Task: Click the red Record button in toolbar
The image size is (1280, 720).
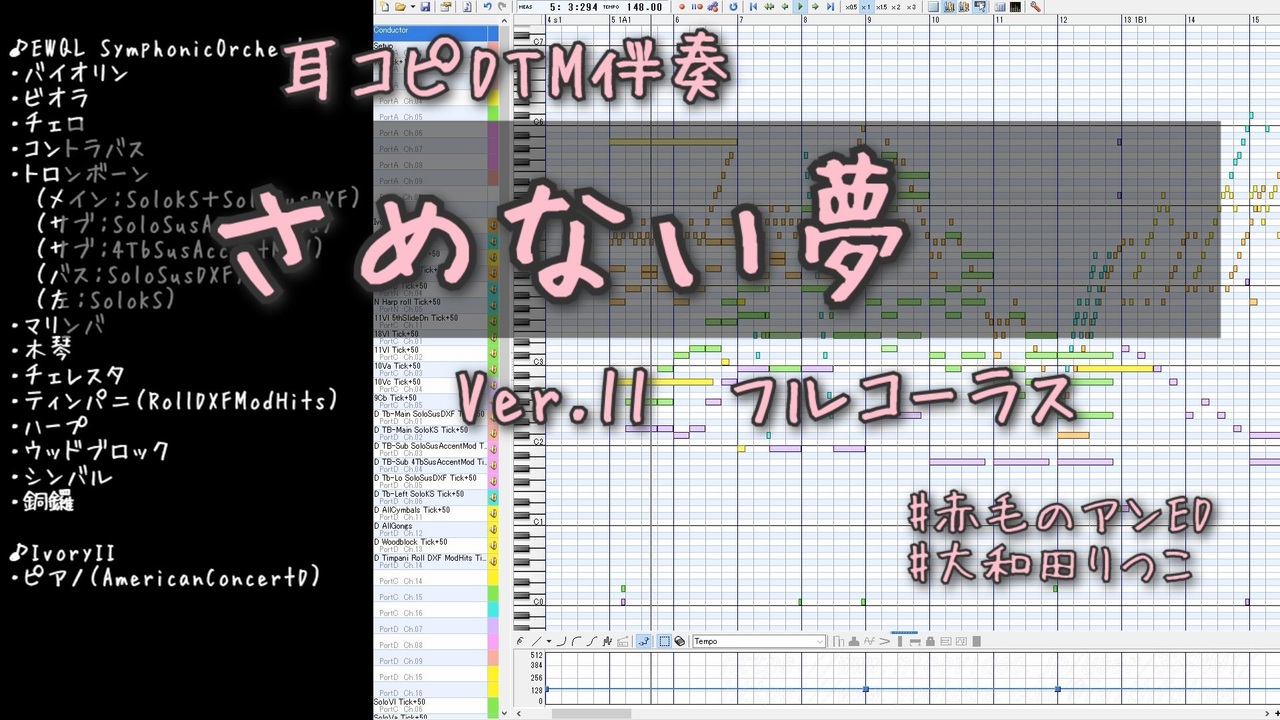Action: click(682, 7)
